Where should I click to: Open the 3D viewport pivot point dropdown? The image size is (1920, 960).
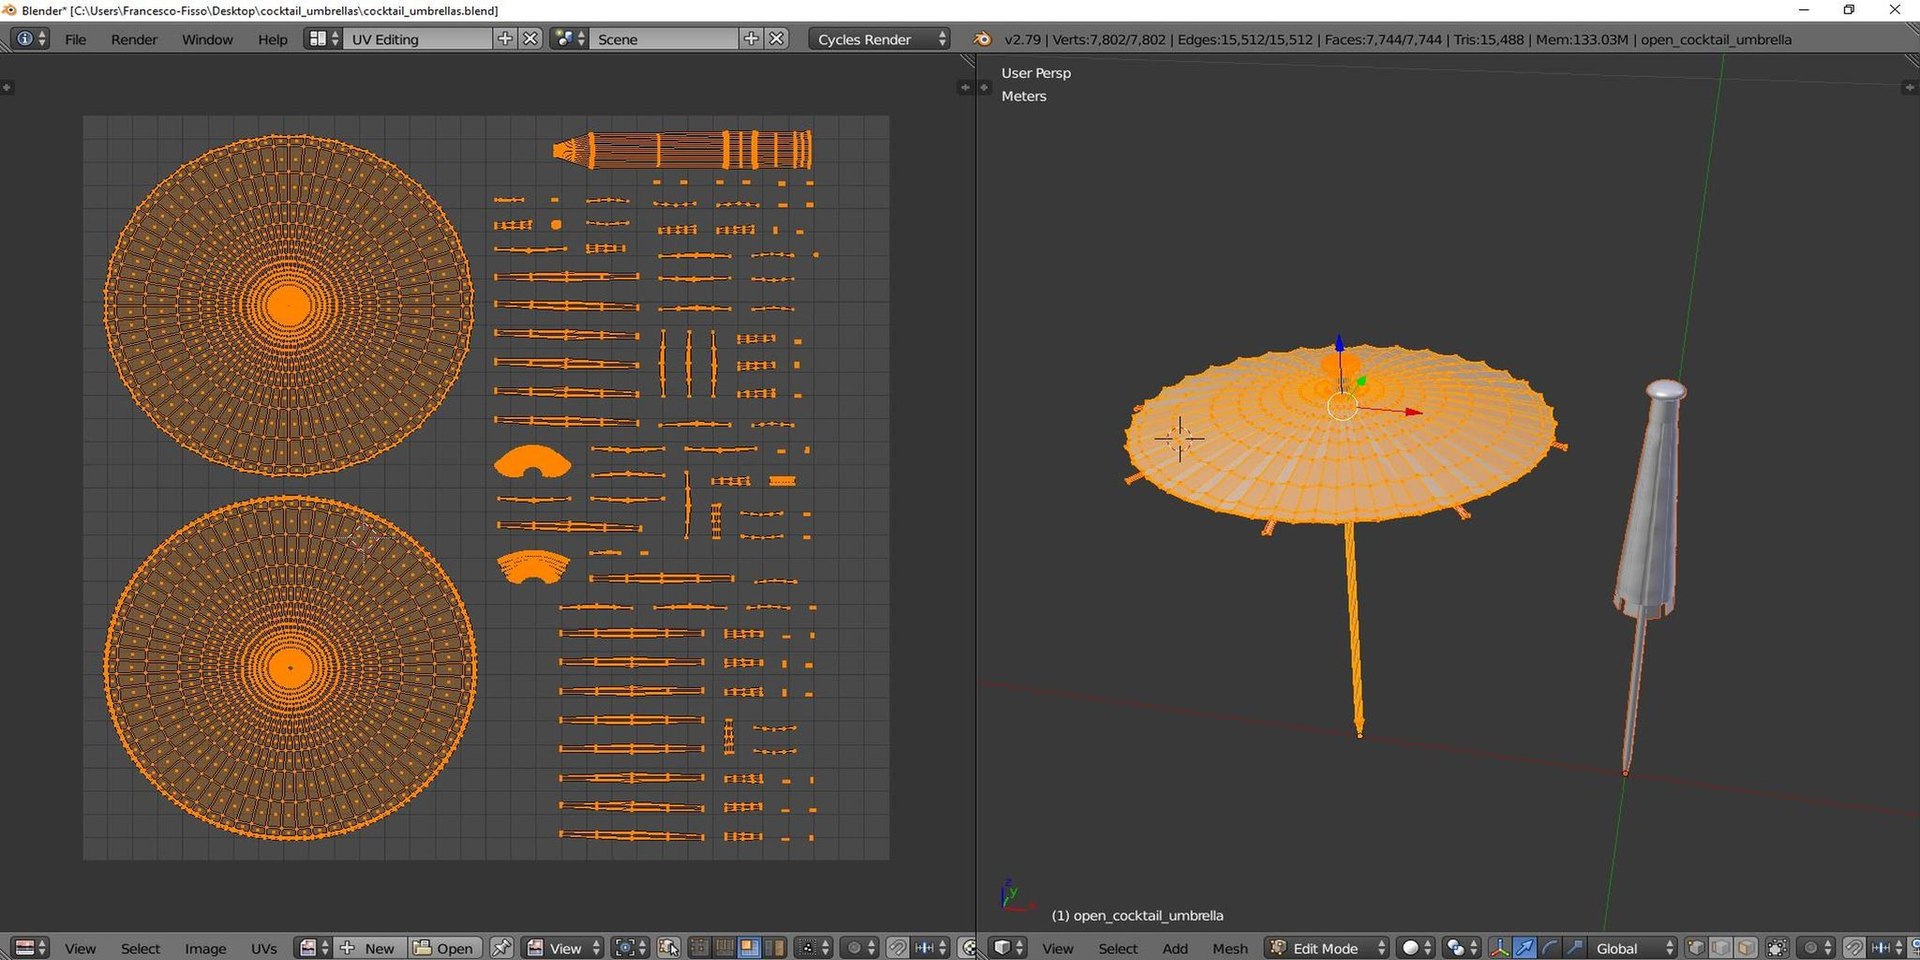(x=1462, y=947)
